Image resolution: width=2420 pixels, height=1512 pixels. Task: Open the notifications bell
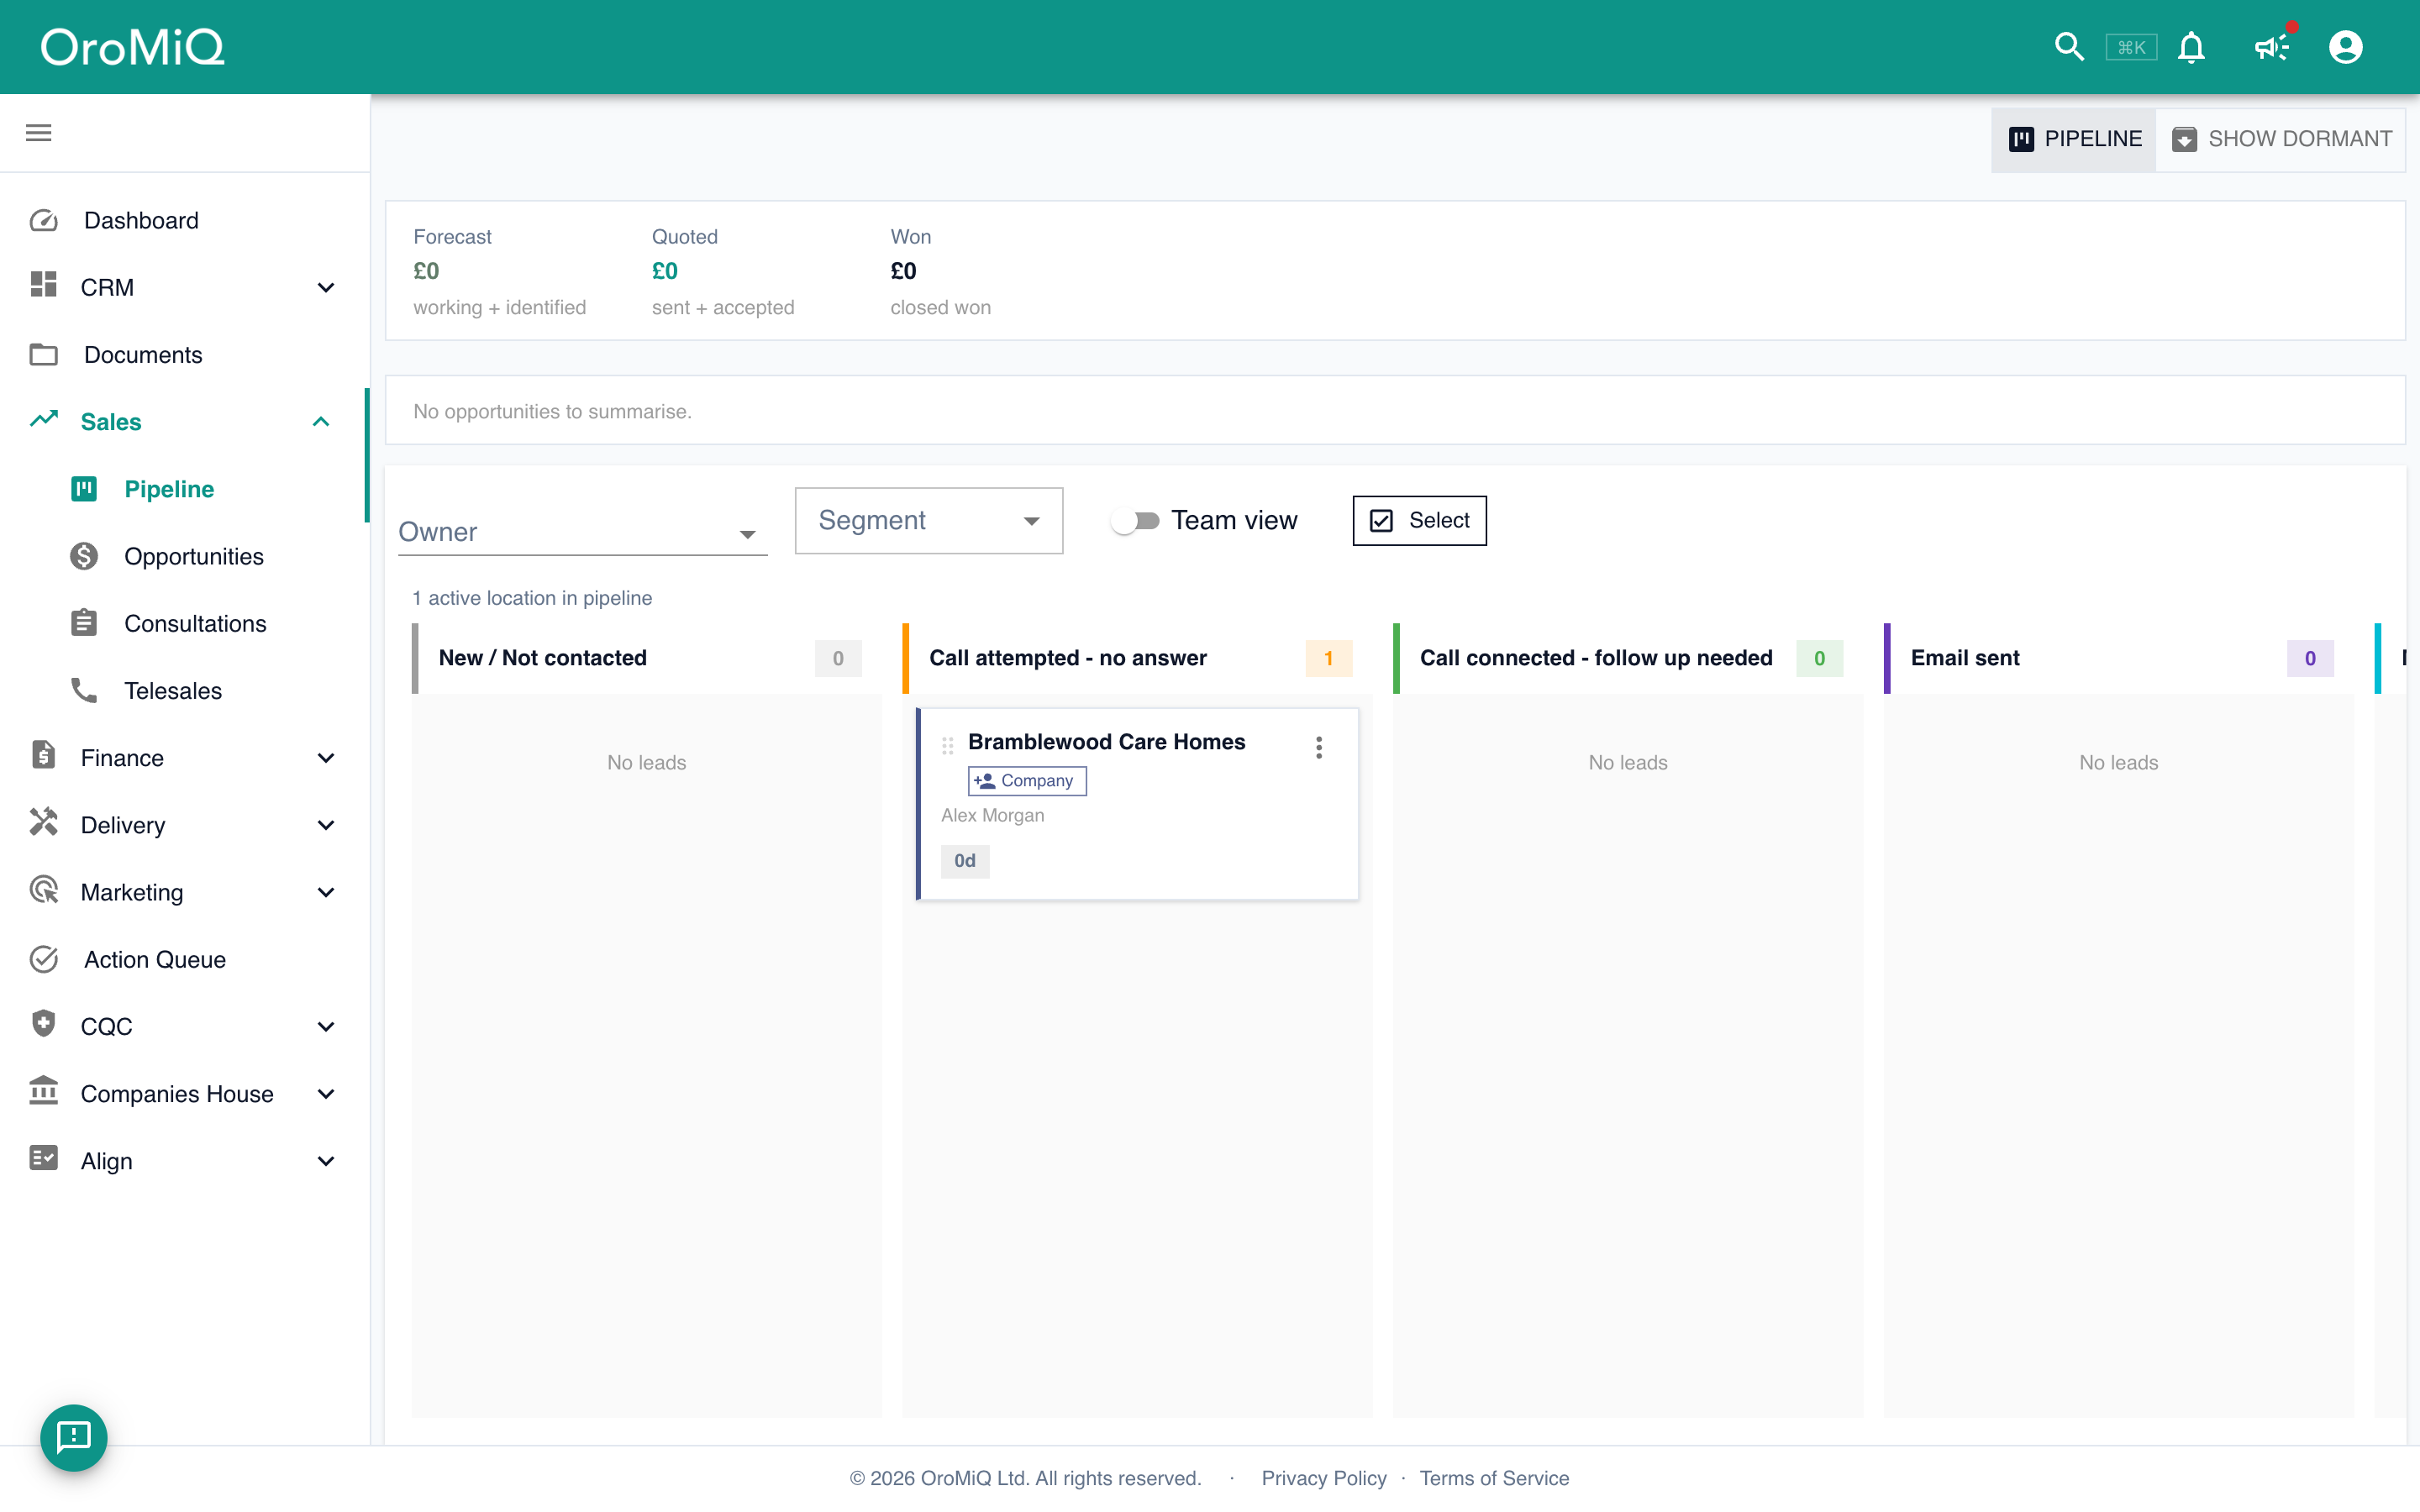[2191, 47]
